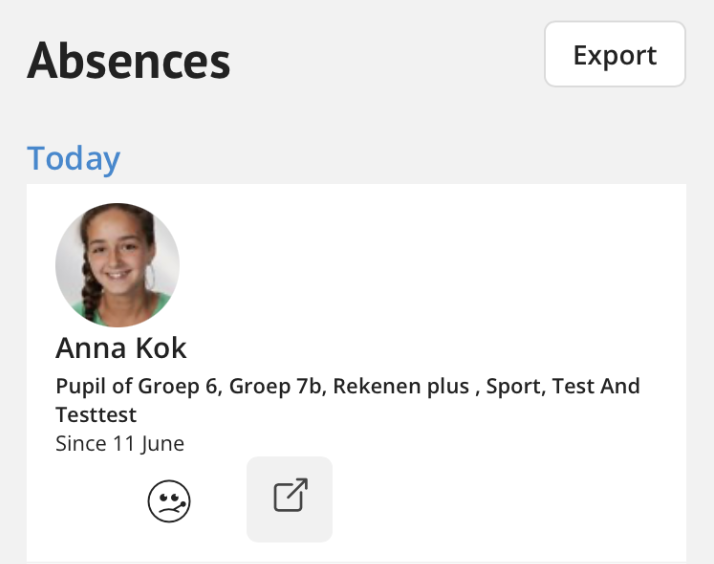Screen dimensions: 714x564
Task: Select the Anna Kok name
Action: click(121, 348)
